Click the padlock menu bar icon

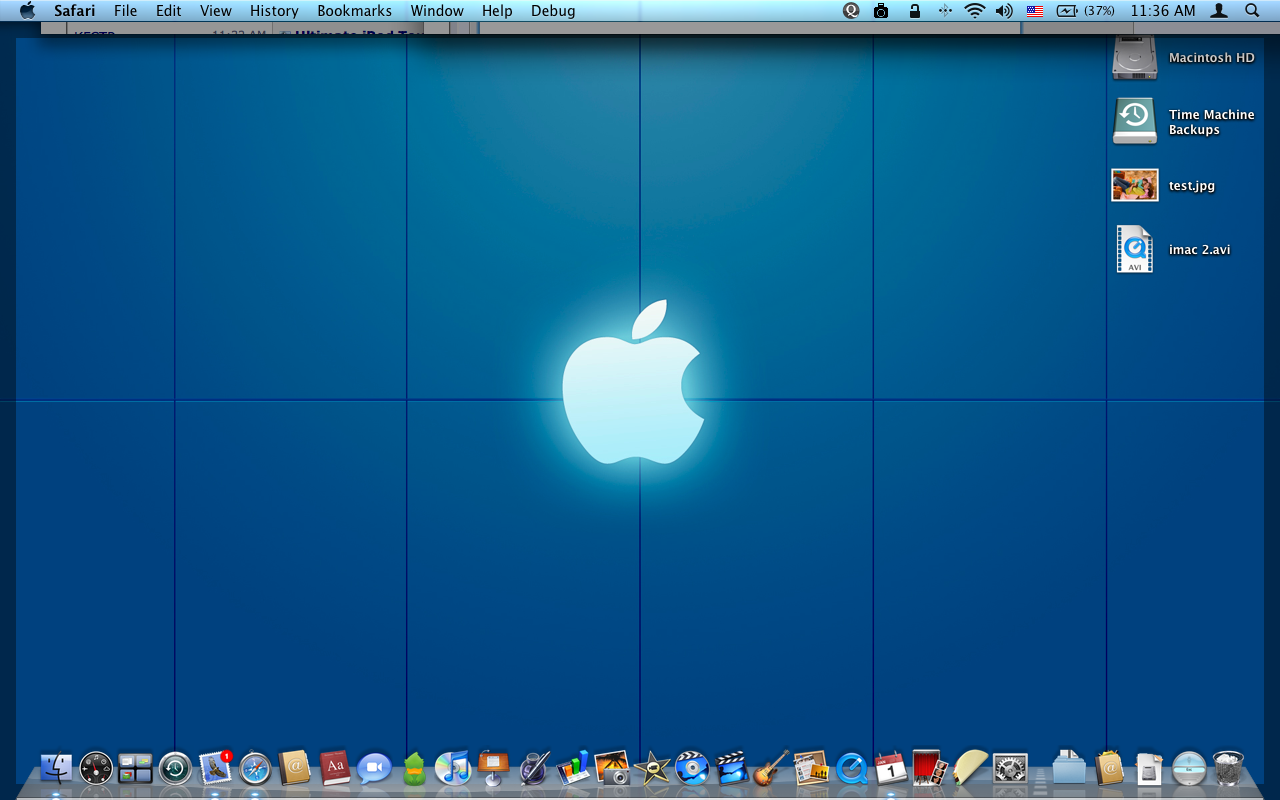(x=914, y=11)
